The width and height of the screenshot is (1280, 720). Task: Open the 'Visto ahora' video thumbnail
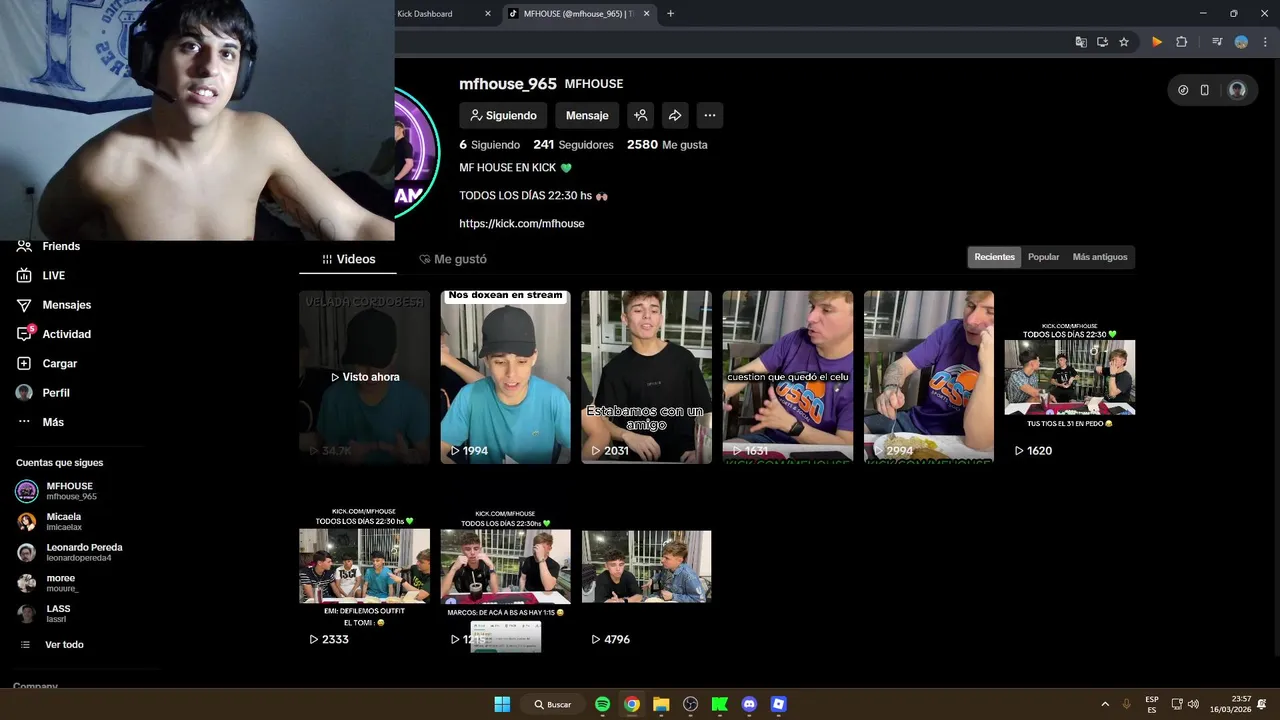[x=364, y=377]
